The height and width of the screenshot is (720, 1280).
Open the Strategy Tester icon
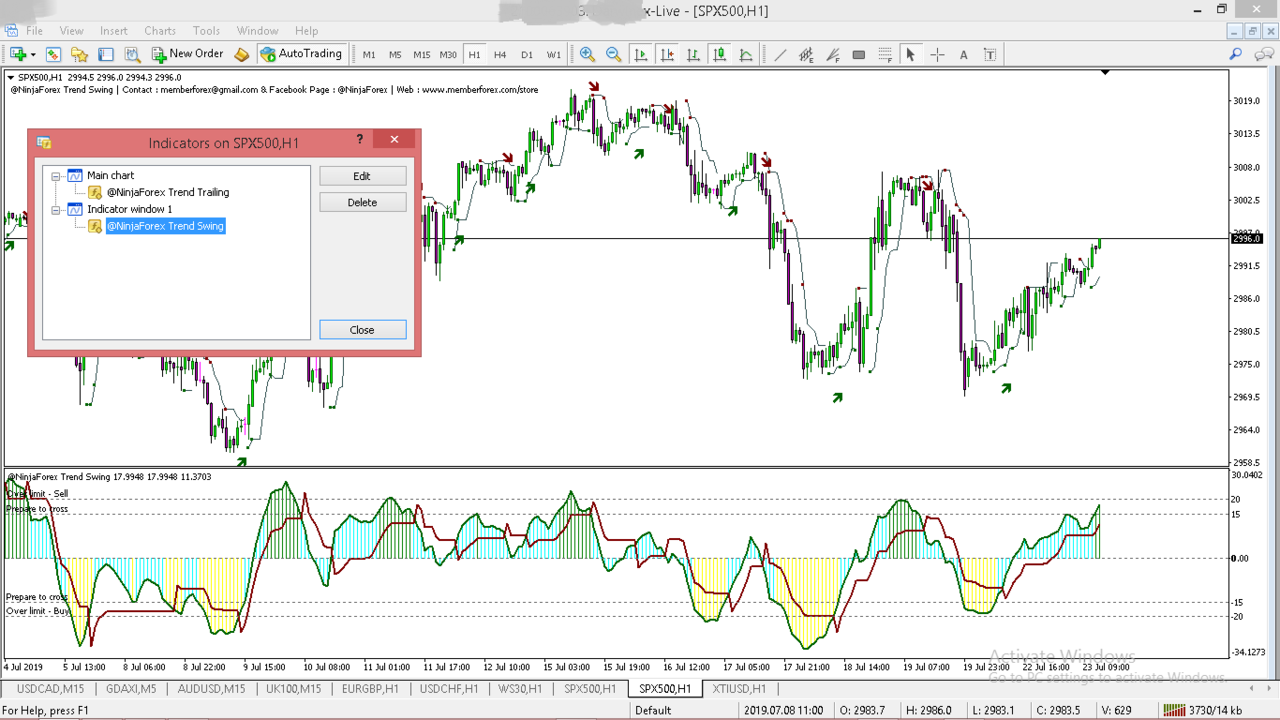pyautogui.click(x=132, y=54)
